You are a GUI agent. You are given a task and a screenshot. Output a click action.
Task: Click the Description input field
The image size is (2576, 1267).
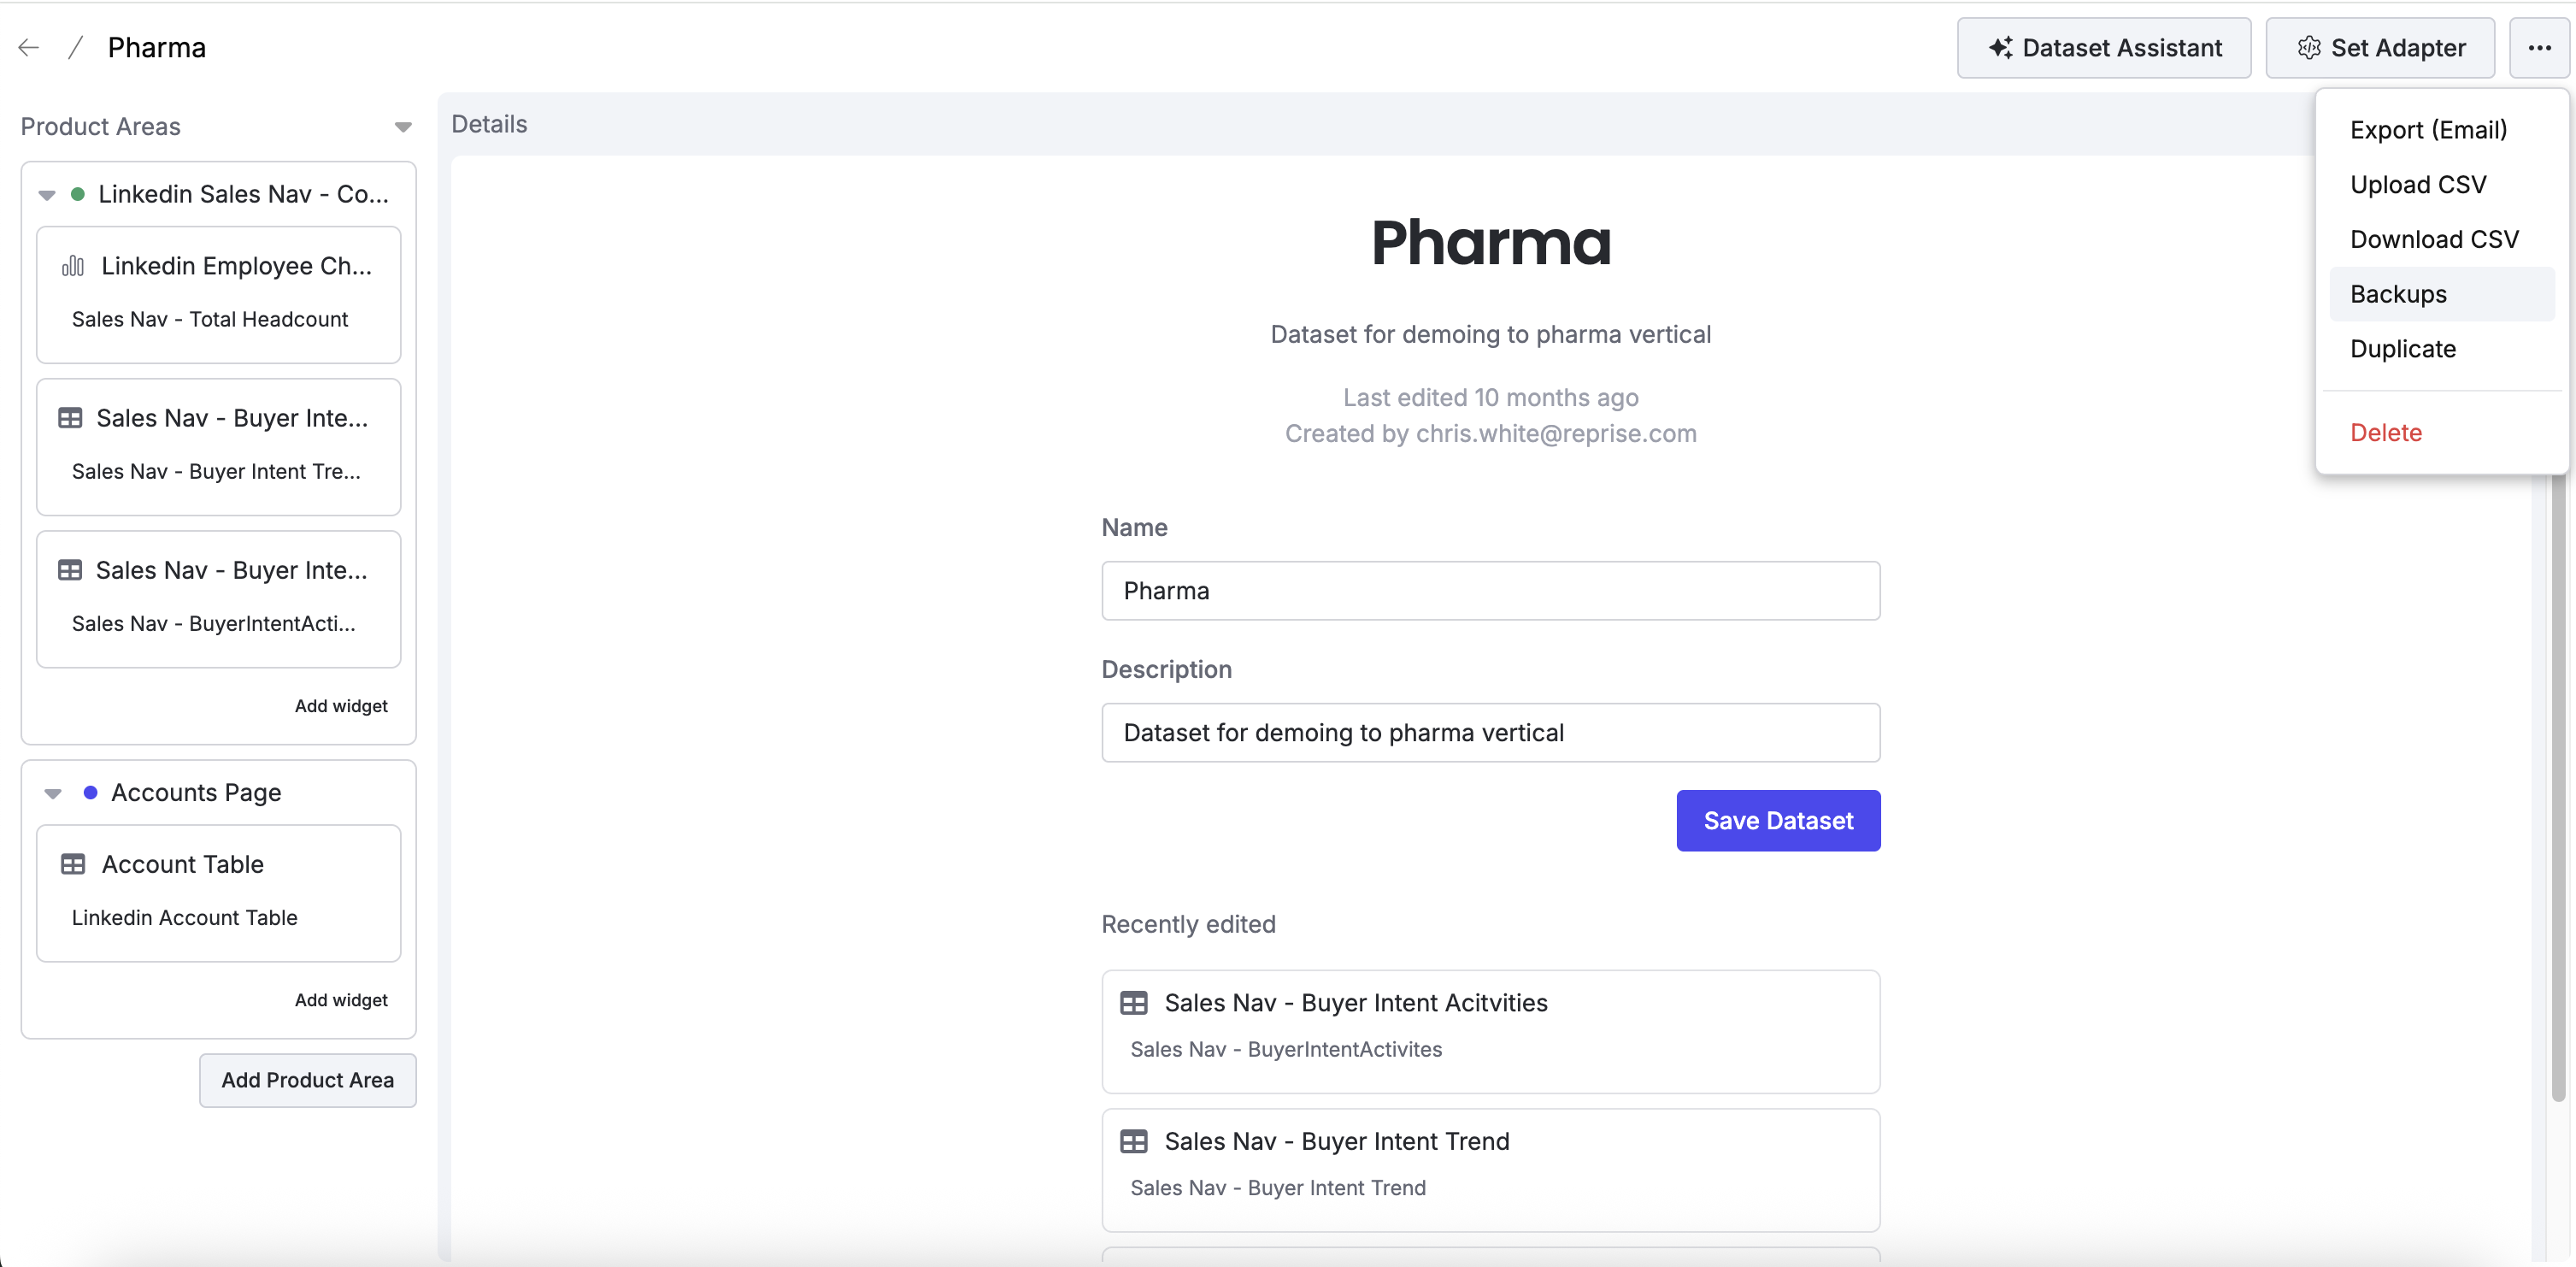point(1490,732)
